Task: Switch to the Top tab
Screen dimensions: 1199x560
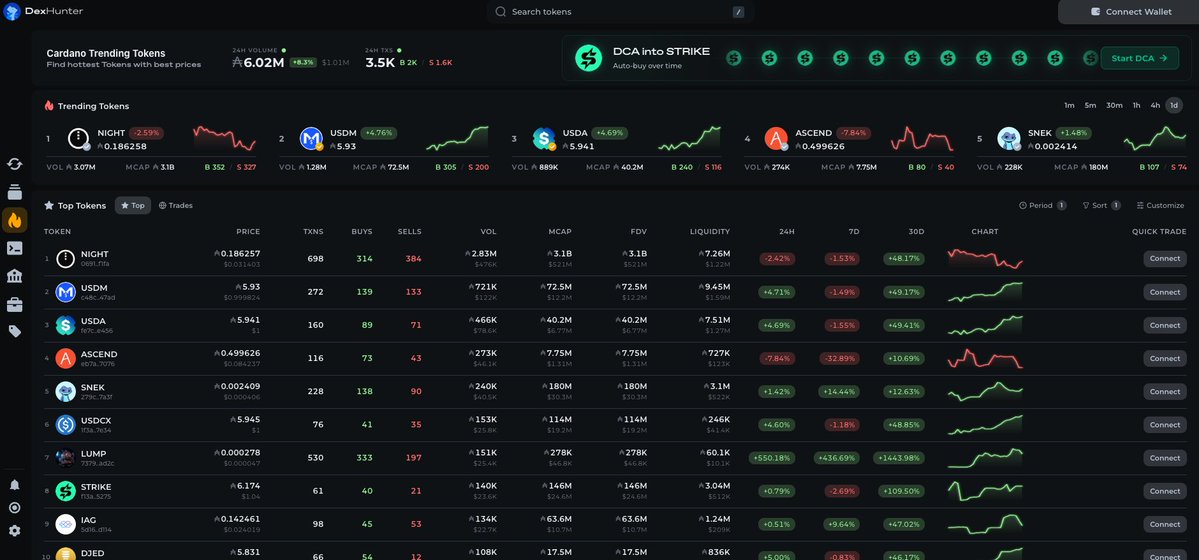Action: 132,205
